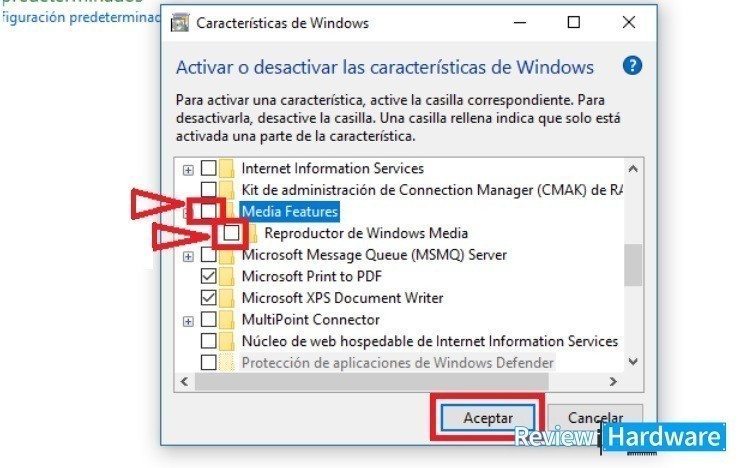
Task: Select the Media Features tree item
Action: (290, 211)
